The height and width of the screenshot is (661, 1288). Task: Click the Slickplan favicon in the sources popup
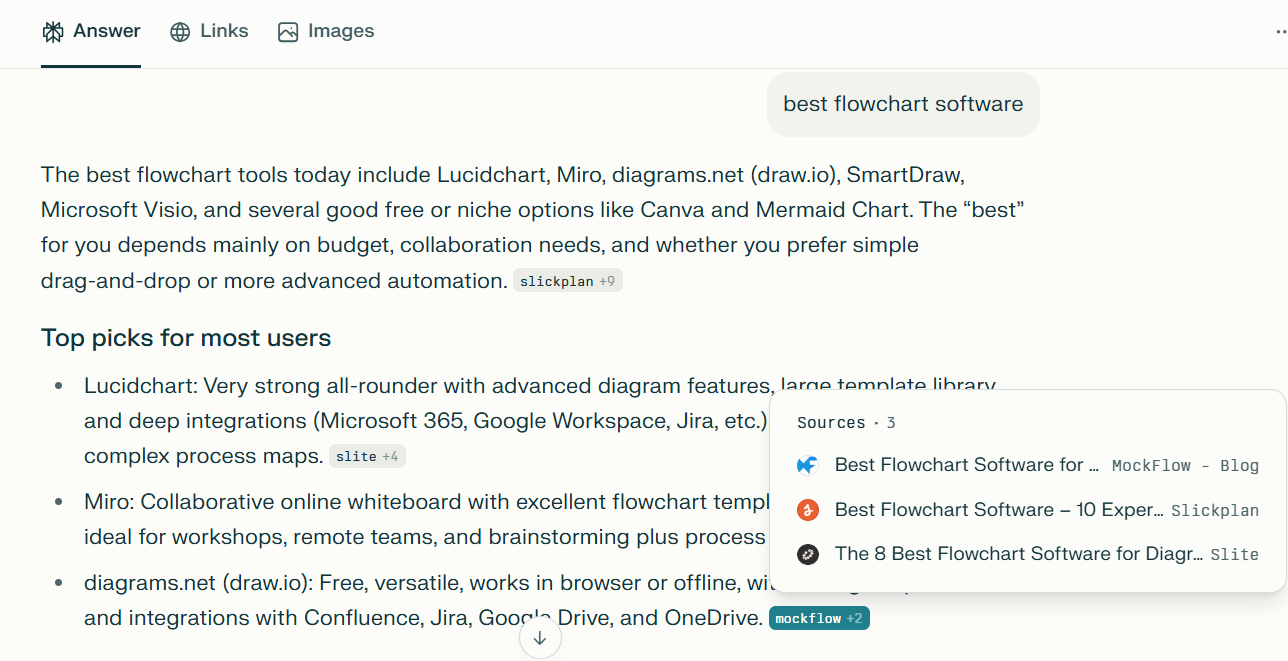click(x=808, y=510)
